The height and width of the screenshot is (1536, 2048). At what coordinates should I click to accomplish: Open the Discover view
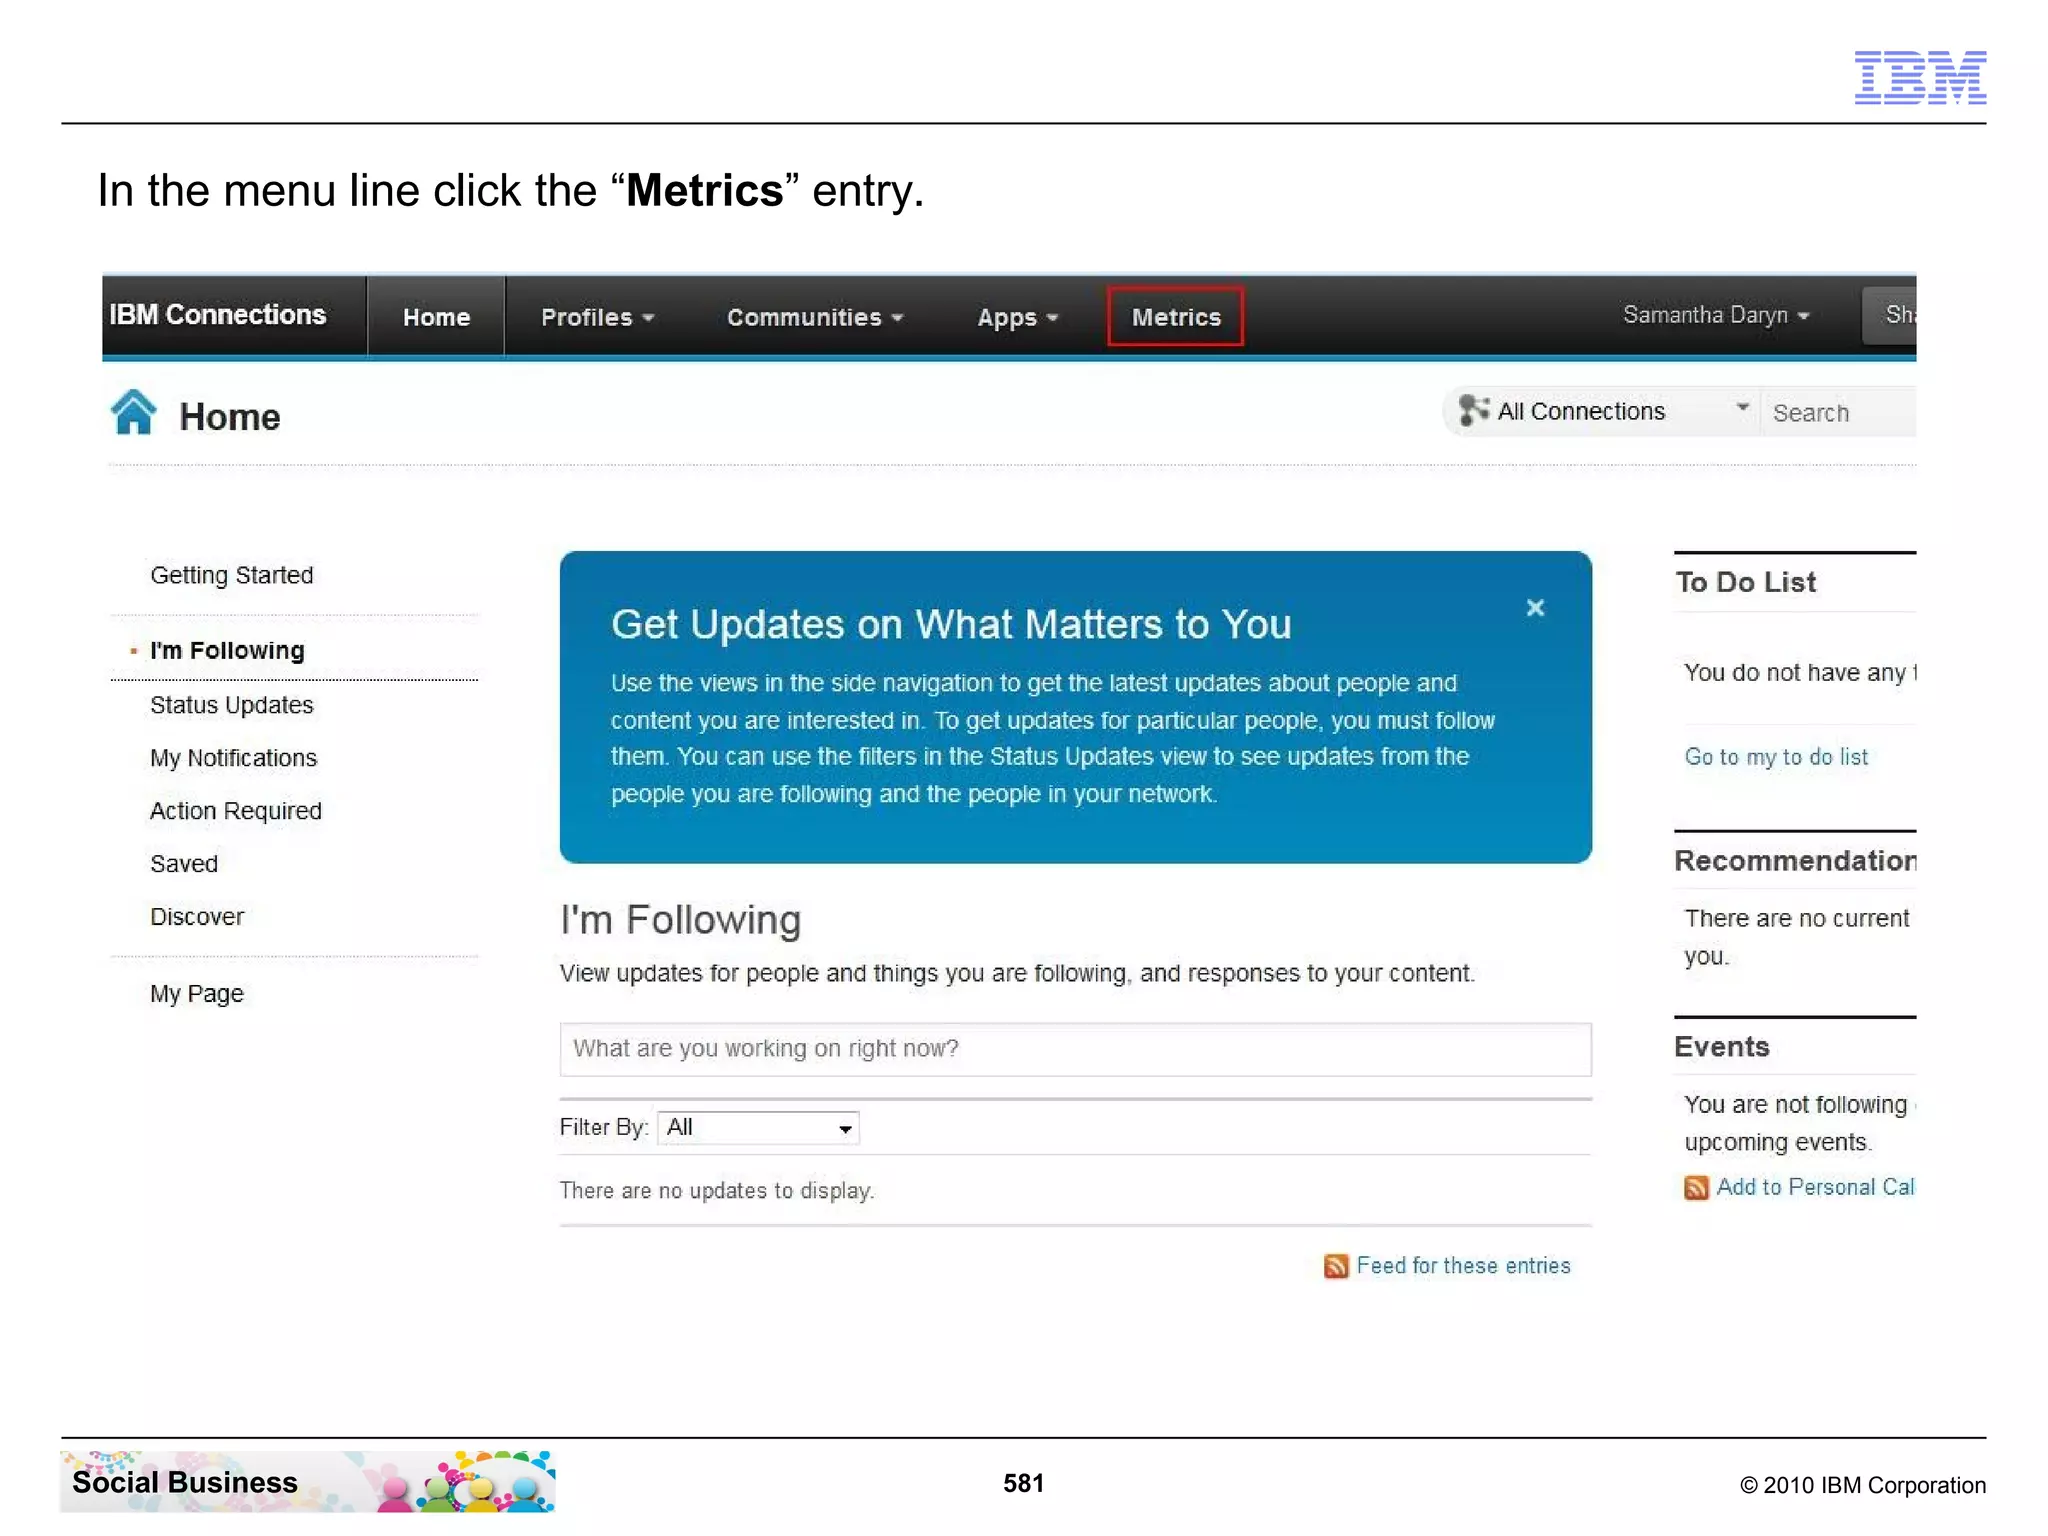point(197,917)
